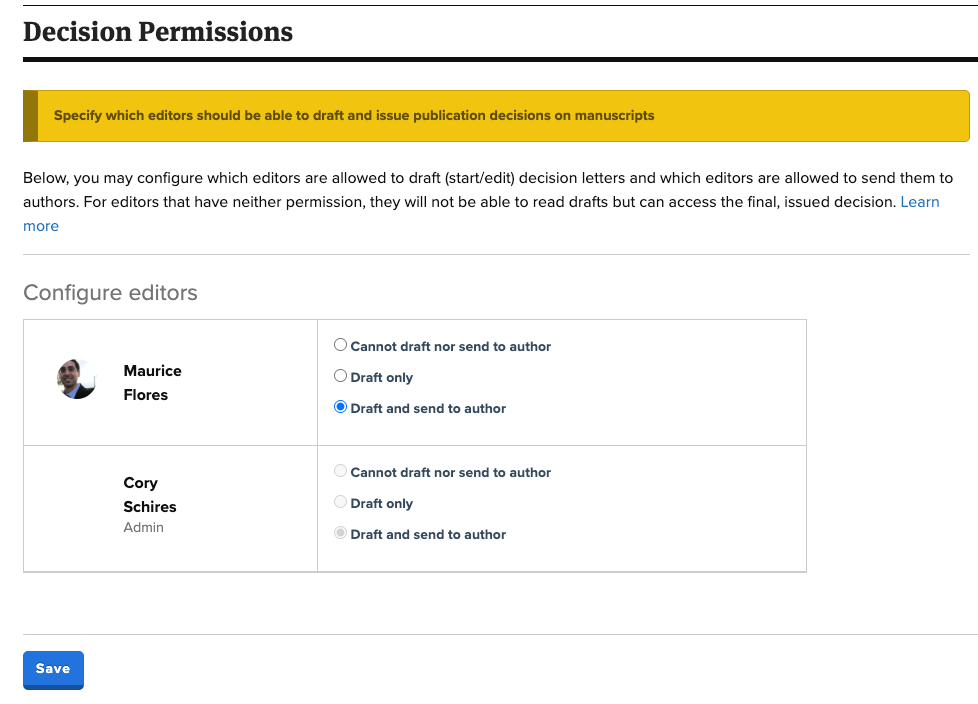Viewport: 978px width, 704px height.
Task: Select 'Draft only' for Cory Schires
Action: [x=340, y=501]
